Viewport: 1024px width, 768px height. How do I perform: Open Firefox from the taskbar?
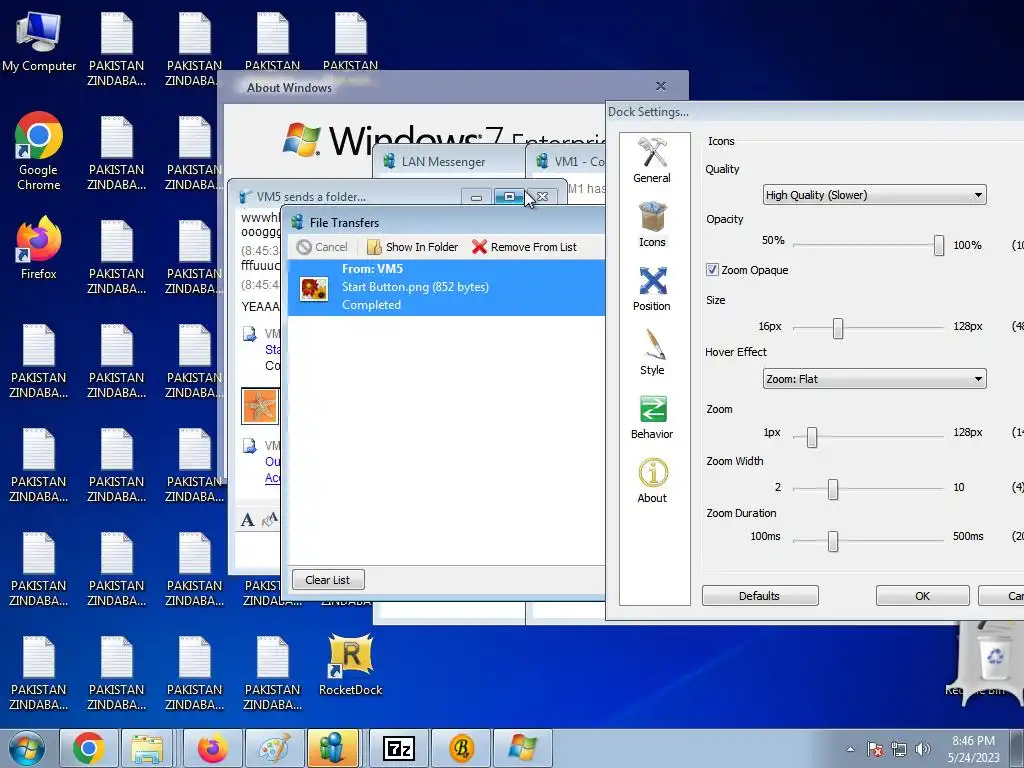tap(213, 748)
